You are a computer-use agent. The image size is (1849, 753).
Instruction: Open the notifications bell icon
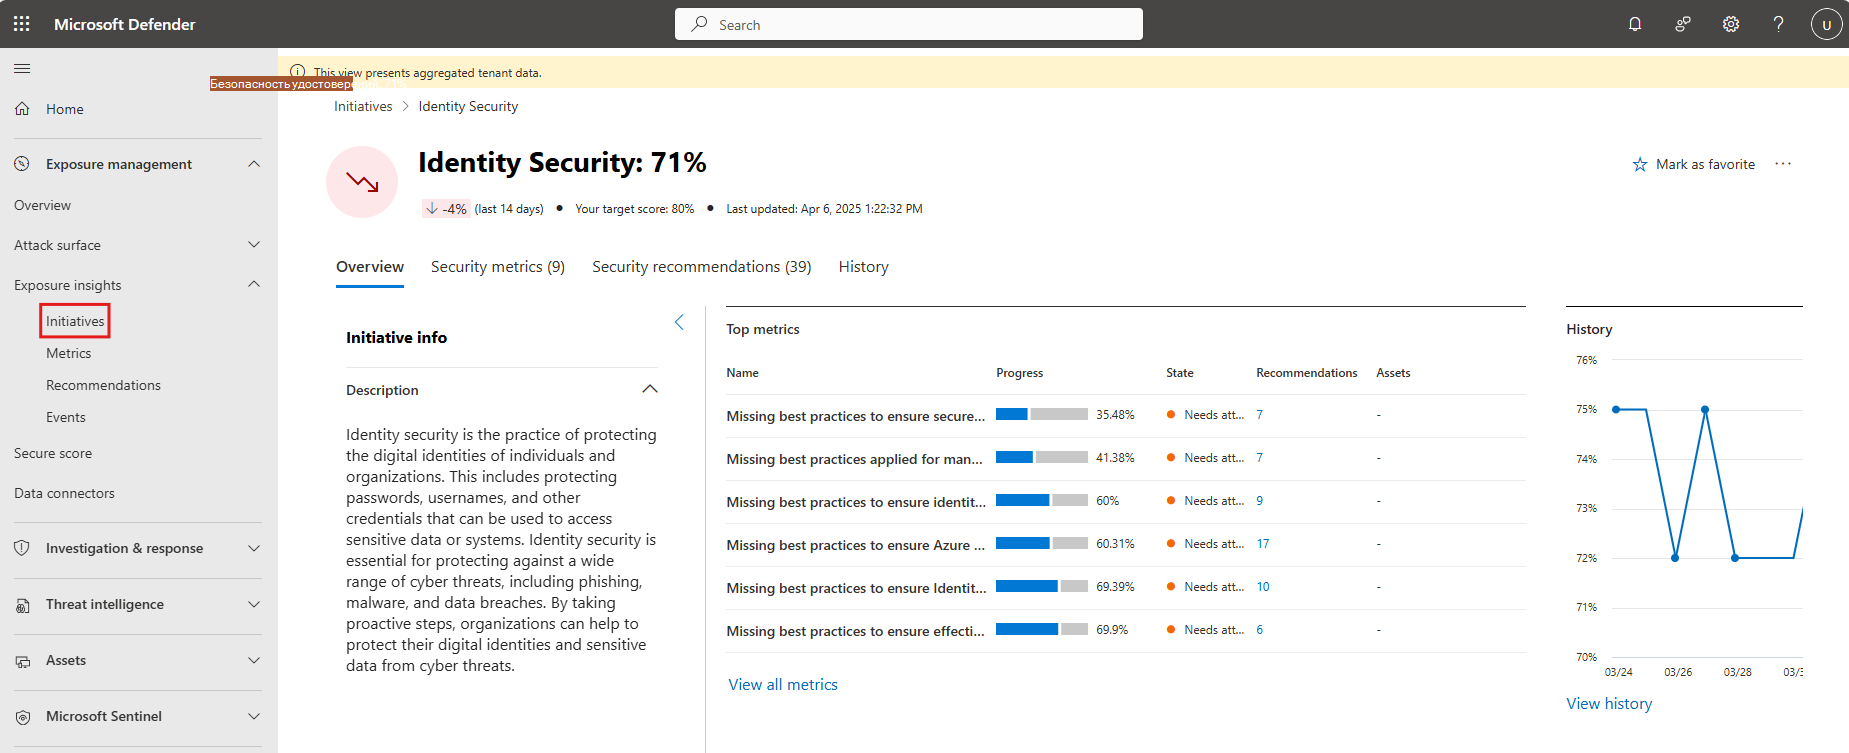click(x=1635, y=24)
